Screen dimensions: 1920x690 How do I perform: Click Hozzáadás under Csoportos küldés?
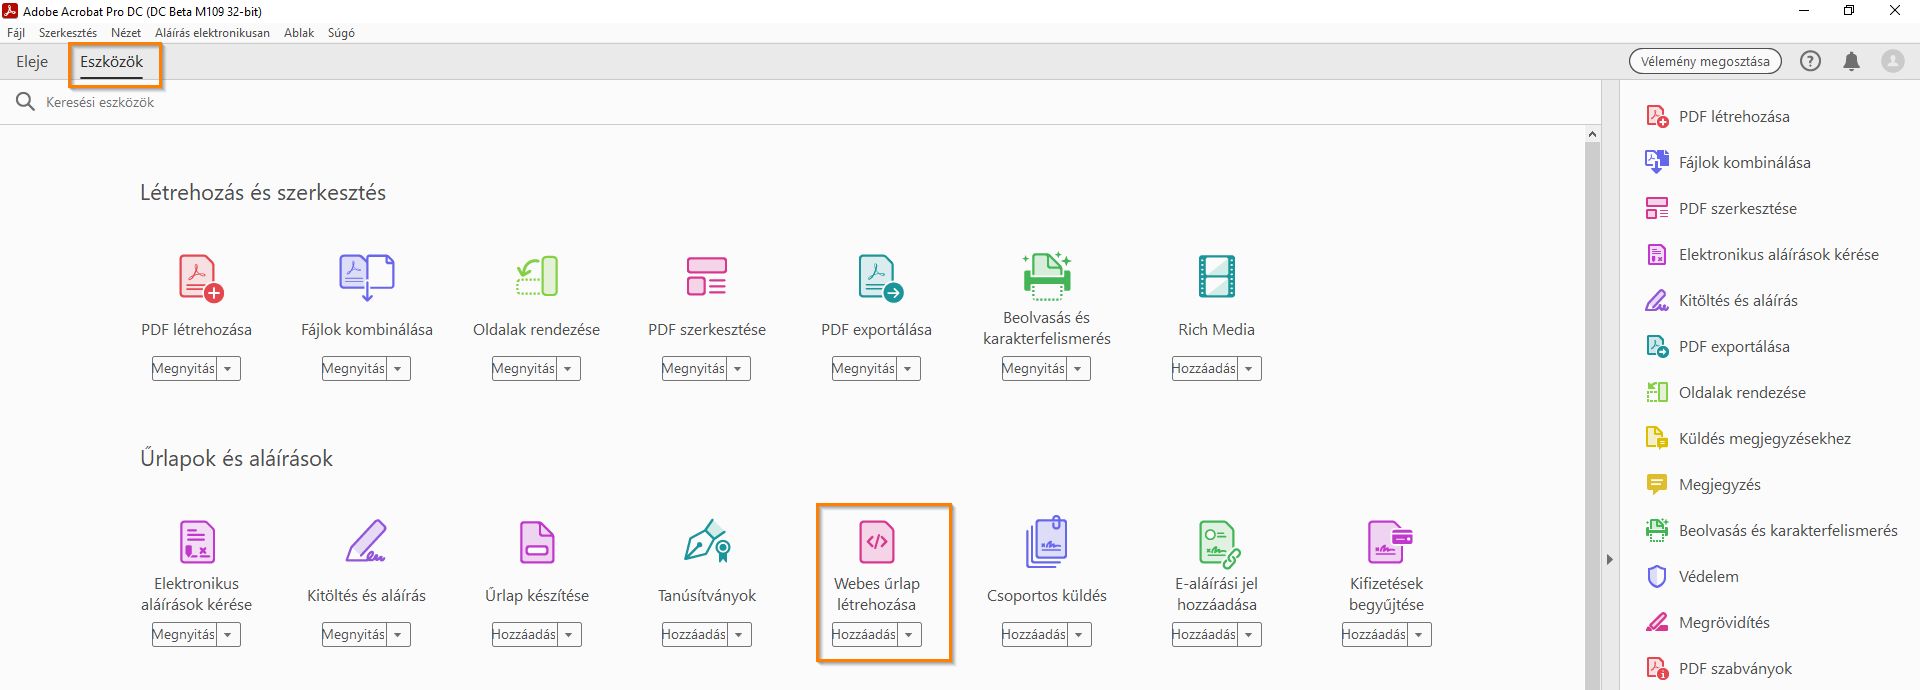pyautogui.click(x=1034, y=635)
